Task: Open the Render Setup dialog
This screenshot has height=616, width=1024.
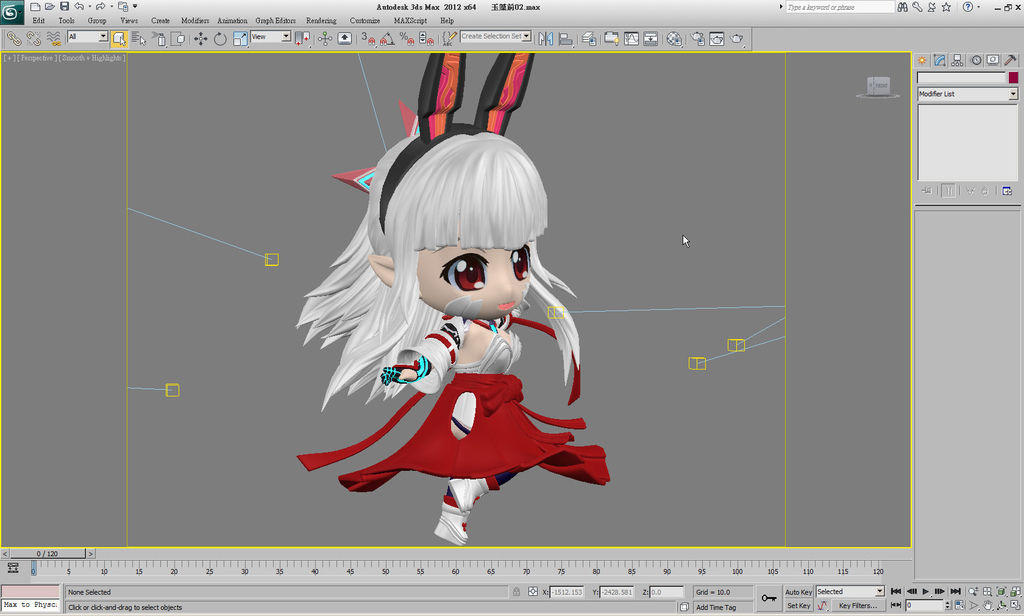Action: click(x=697, y=39)
